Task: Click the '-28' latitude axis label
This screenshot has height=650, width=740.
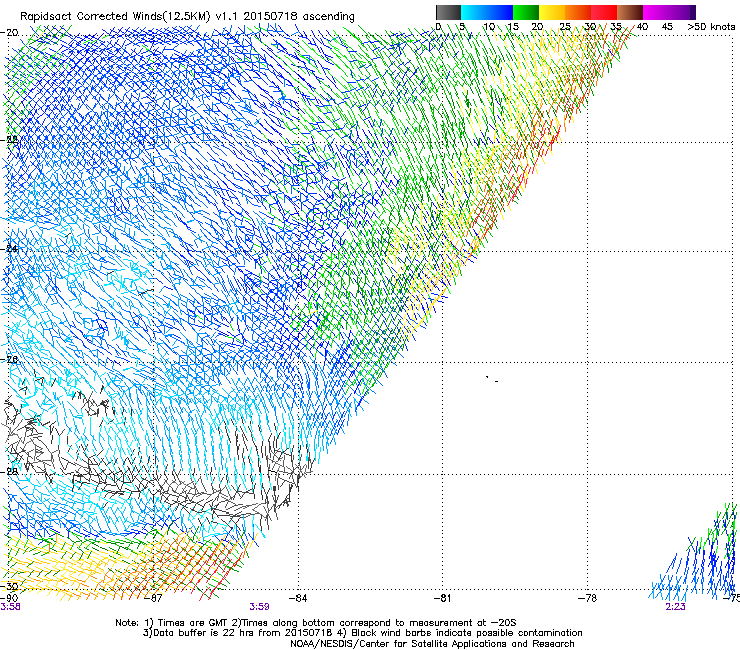Action: (10, 471)
